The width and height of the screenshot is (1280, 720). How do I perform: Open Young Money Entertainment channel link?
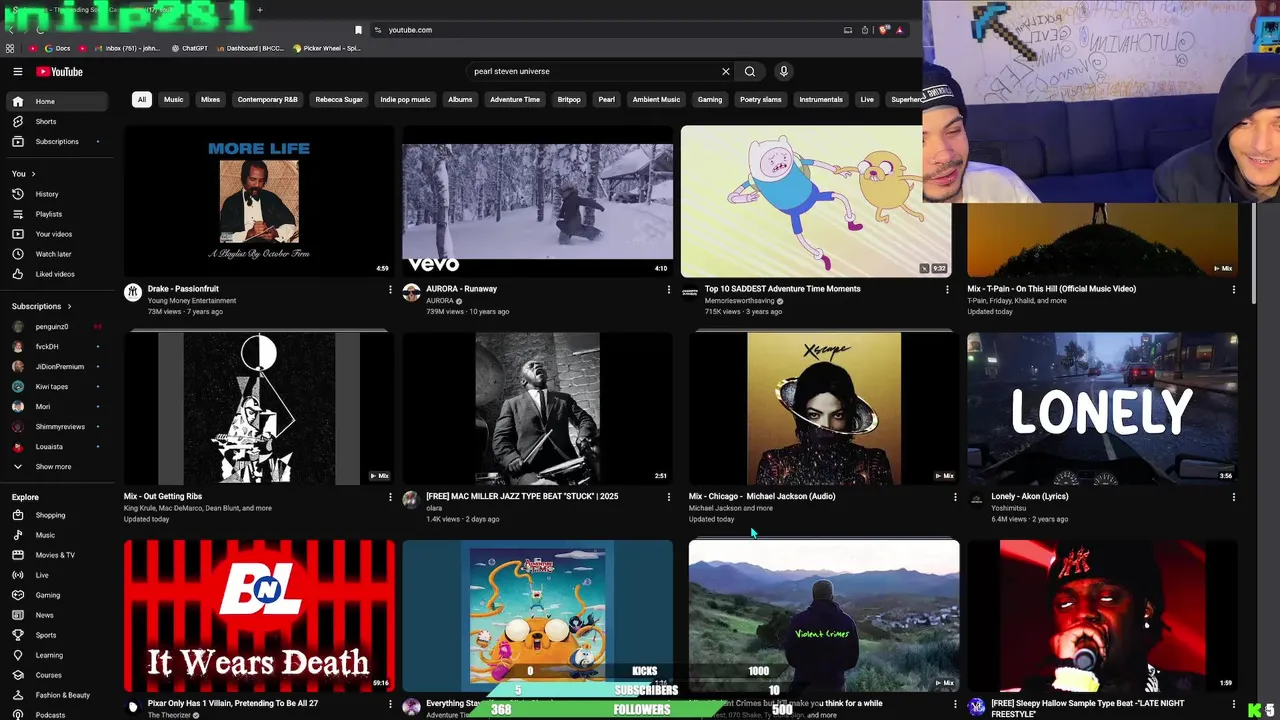(x=192, y=301)
